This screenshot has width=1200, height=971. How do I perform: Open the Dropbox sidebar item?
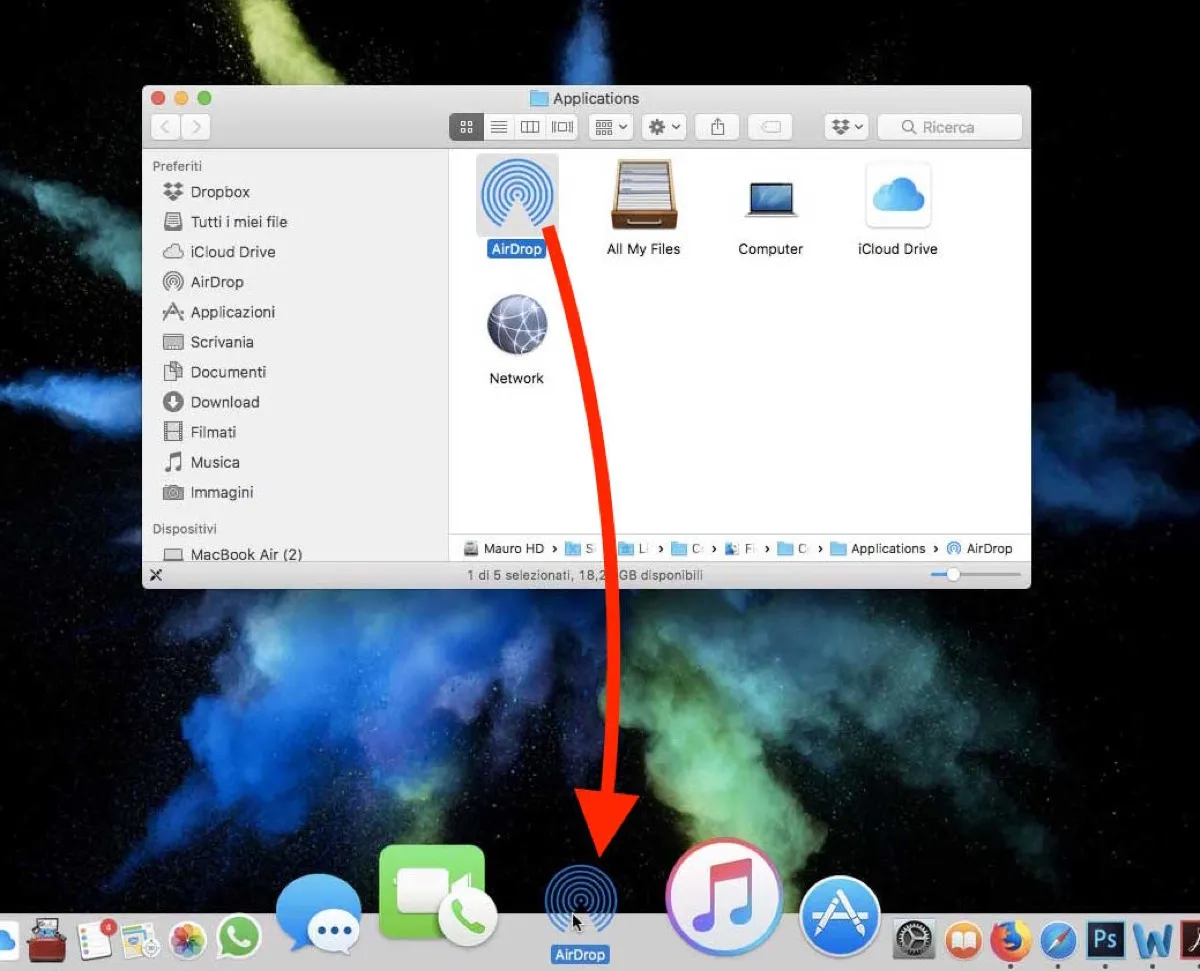click(x=216, y=191)
